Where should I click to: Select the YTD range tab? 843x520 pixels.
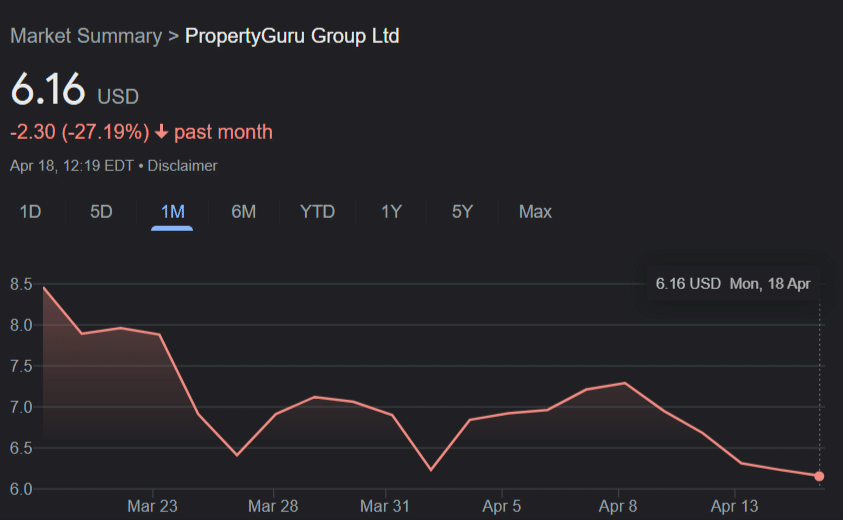317,212
